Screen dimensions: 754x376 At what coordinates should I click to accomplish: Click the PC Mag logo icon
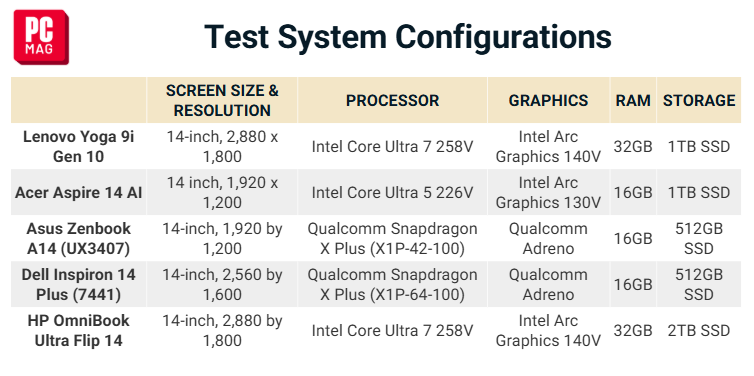tap(41, 37)
